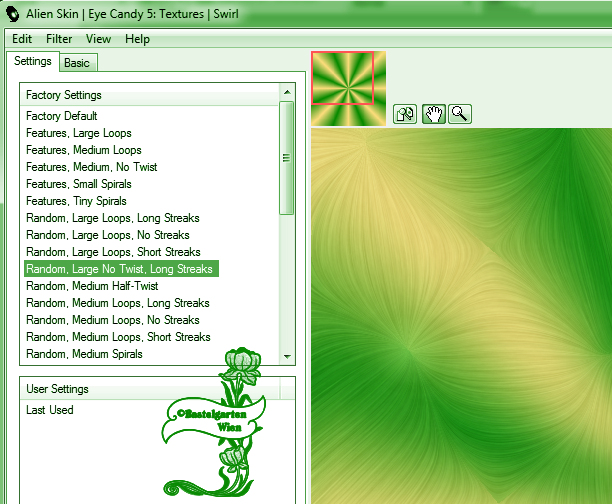Open the Edit menu
Image resolution: width=612 pixels, height=504 pixels.
[22, 39]
